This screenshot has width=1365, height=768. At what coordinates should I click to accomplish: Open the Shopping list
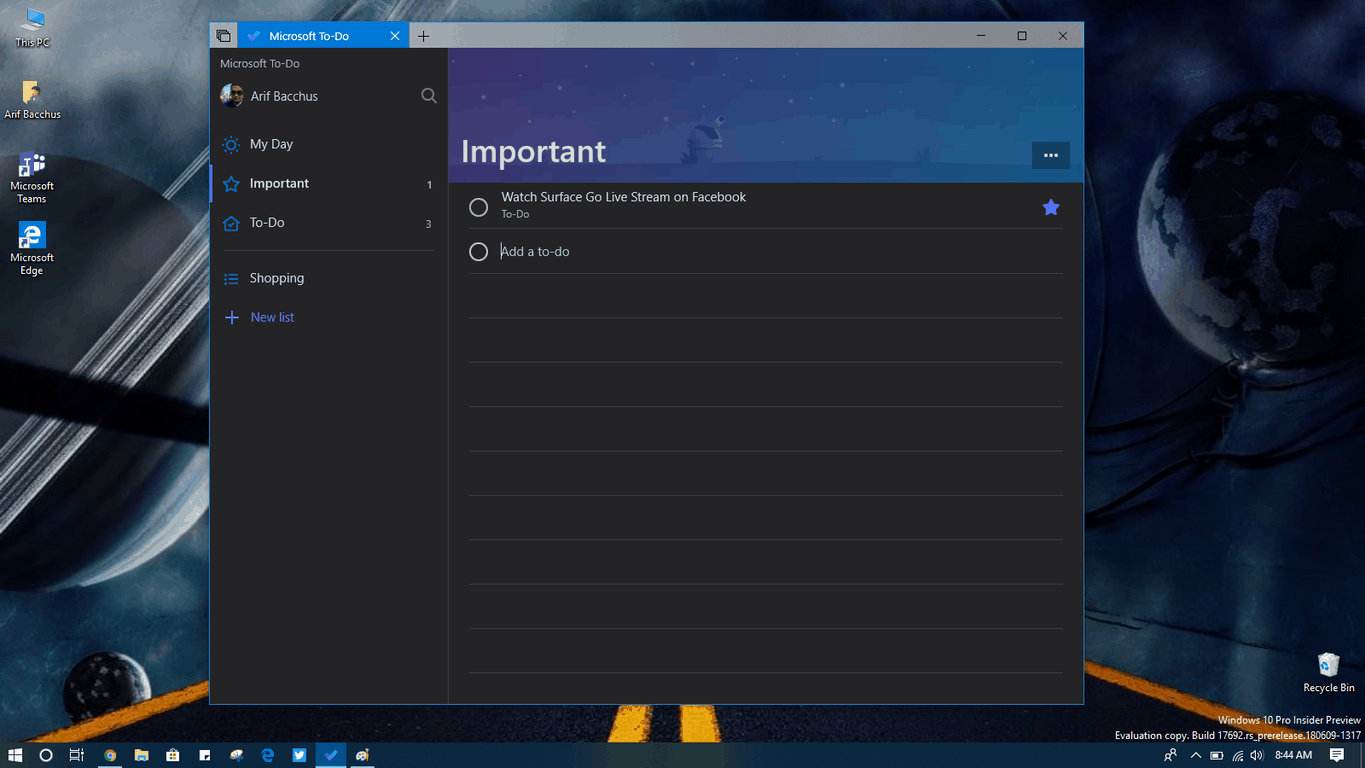(x=276, y=278)
